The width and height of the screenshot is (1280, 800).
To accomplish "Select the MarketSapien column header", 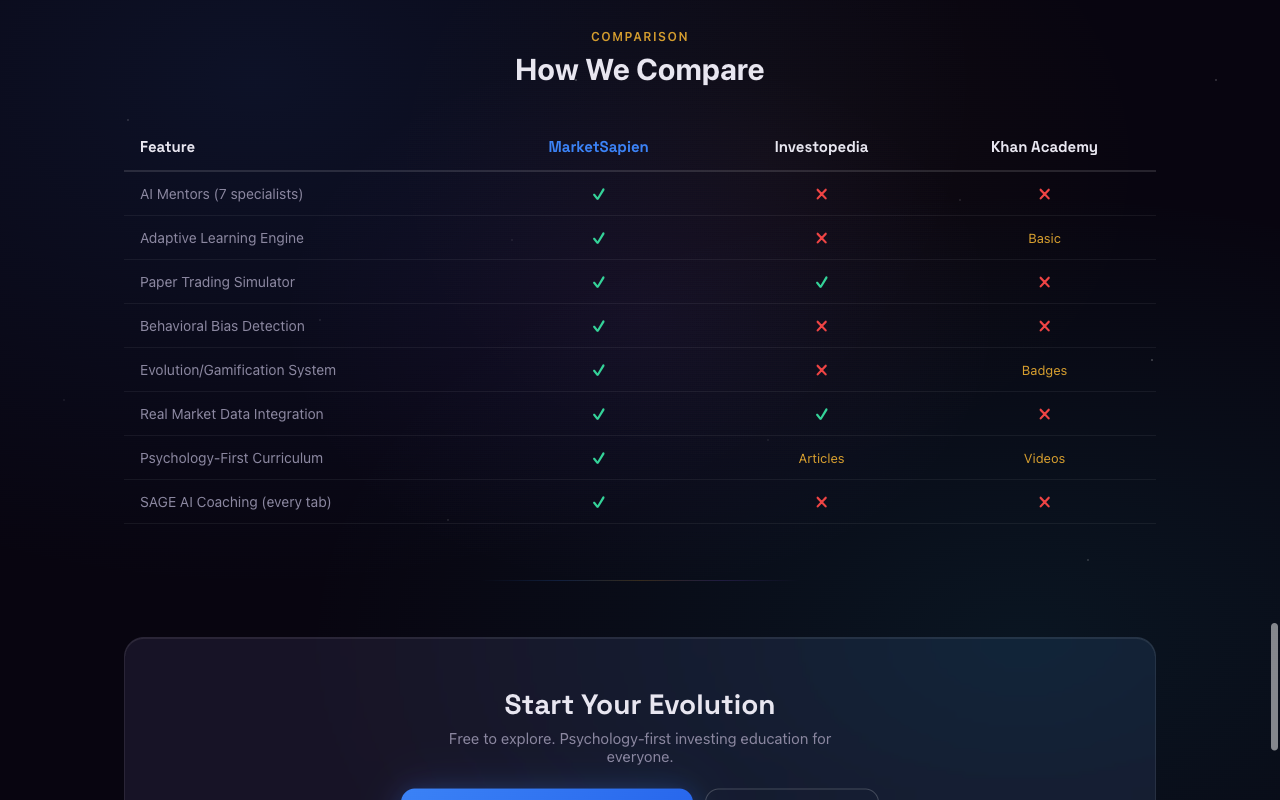I will click(x=598, y=147).
